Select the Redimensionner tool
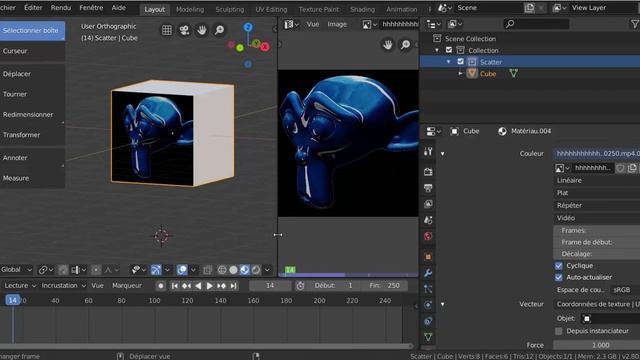 (32, 115)
